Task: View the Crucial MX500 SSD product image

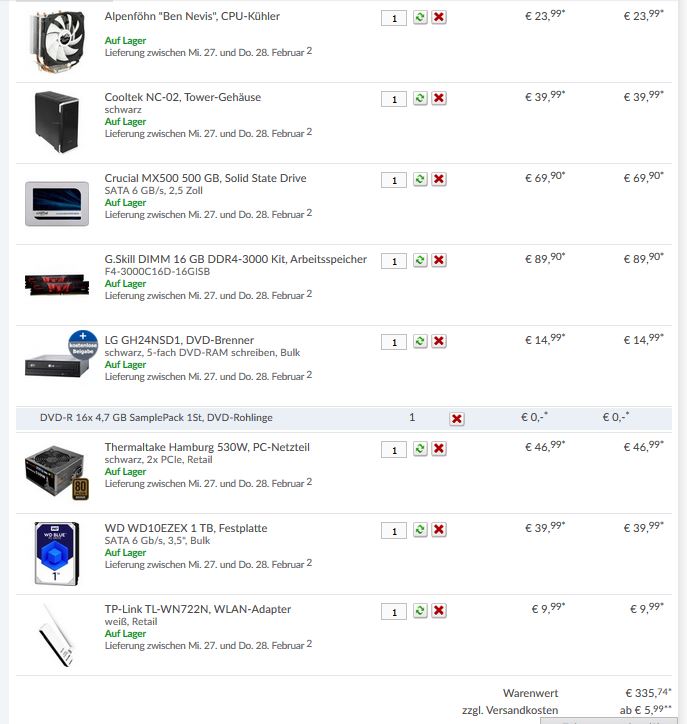Action: point(57,204)
